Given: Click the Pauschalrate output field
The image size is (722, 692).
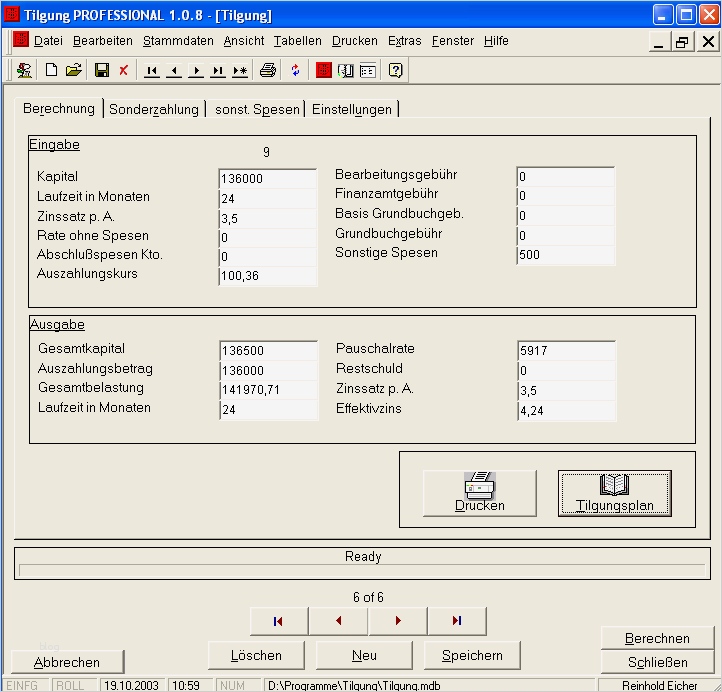Looking at the screenshot, I should (566, 350).
